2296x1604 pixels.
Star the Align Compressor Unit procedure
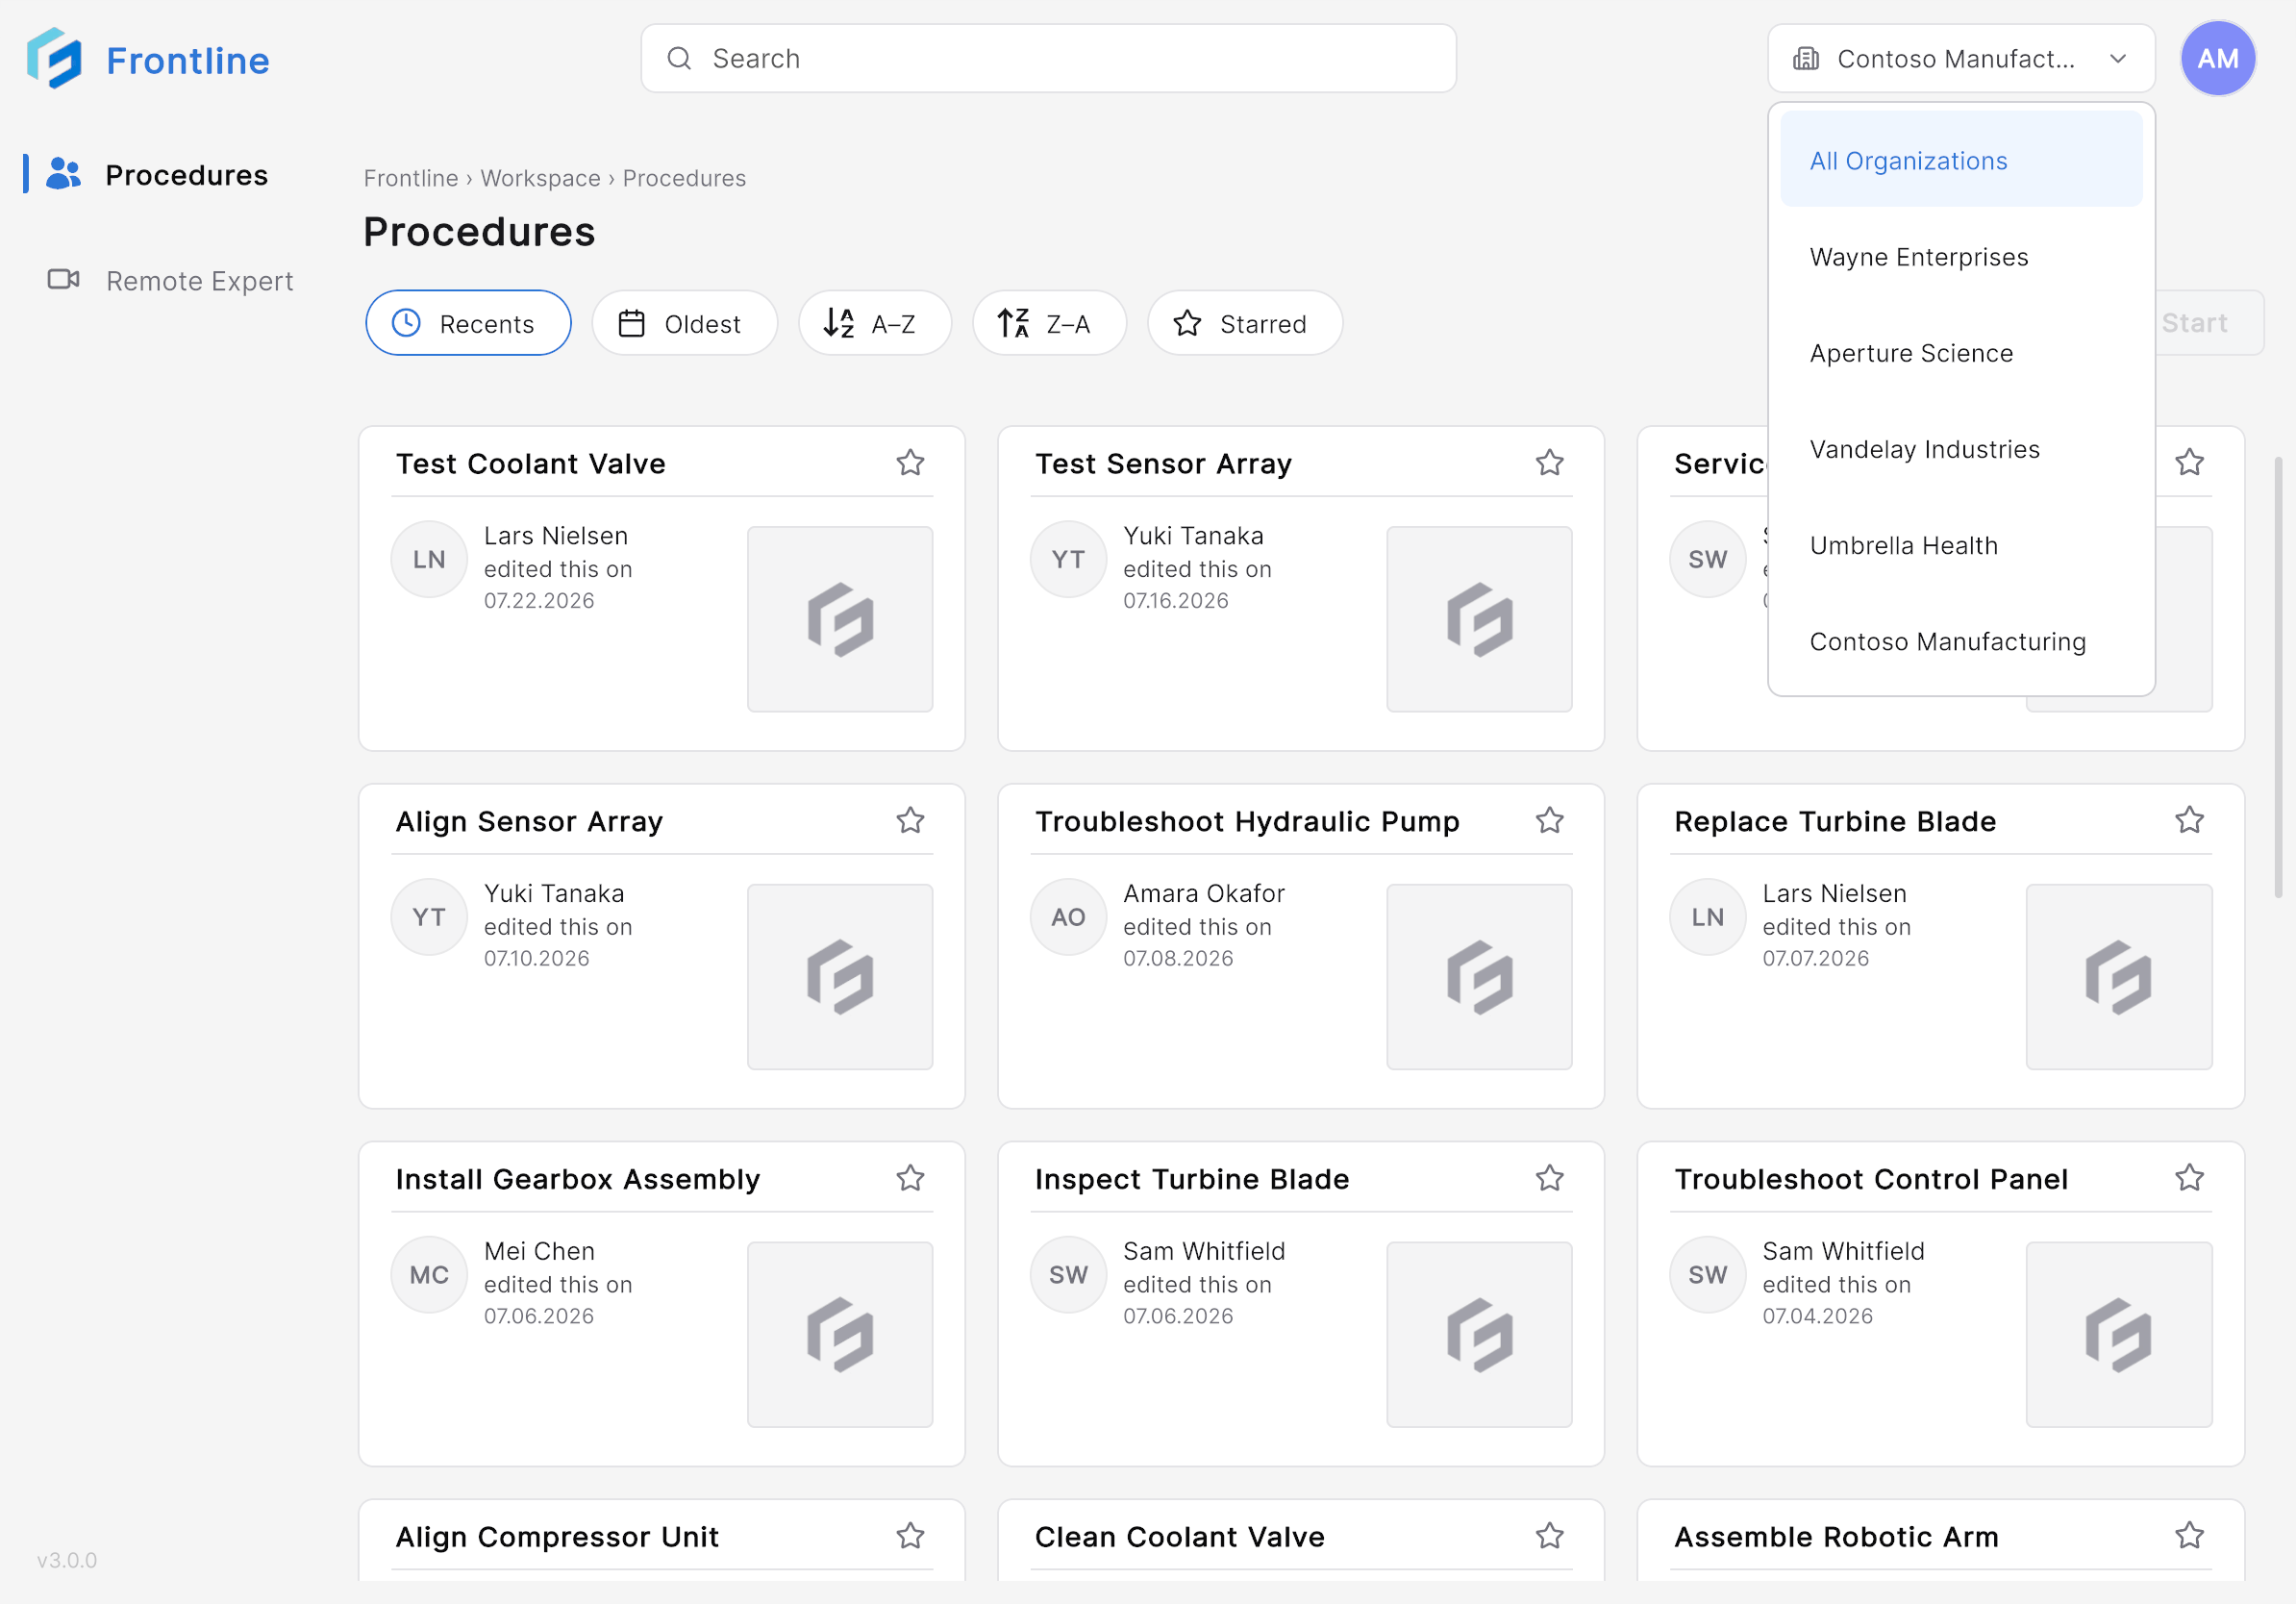tap(910, 1536)
